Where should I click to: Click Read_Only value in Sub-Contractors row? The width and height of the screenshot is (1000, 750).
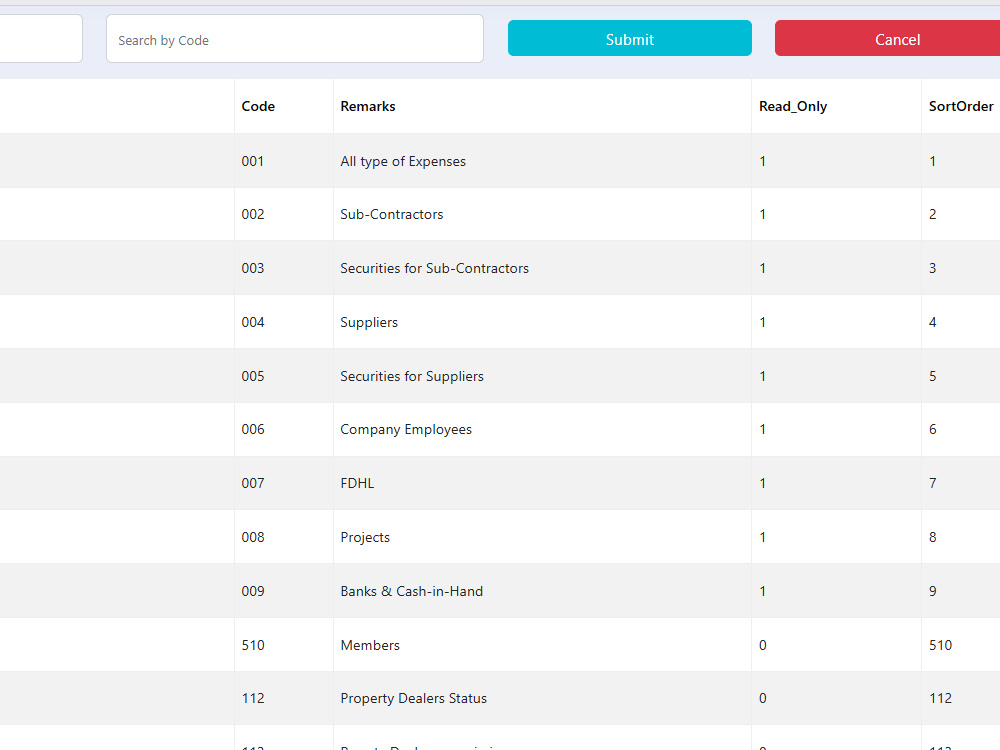tap(763, 214)
